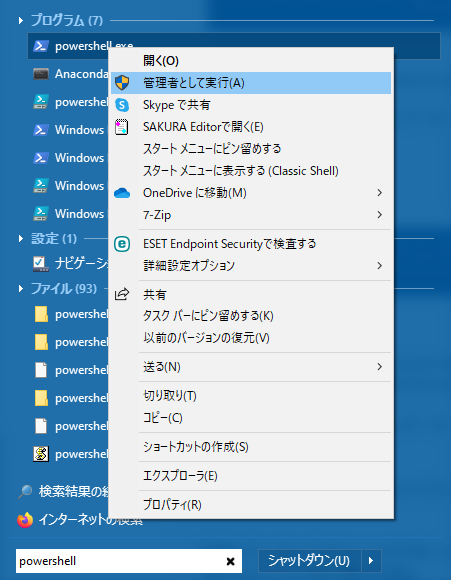Select タスク バーにピン留めする(K)
The image size is (451, 580).
pos(251,316)
